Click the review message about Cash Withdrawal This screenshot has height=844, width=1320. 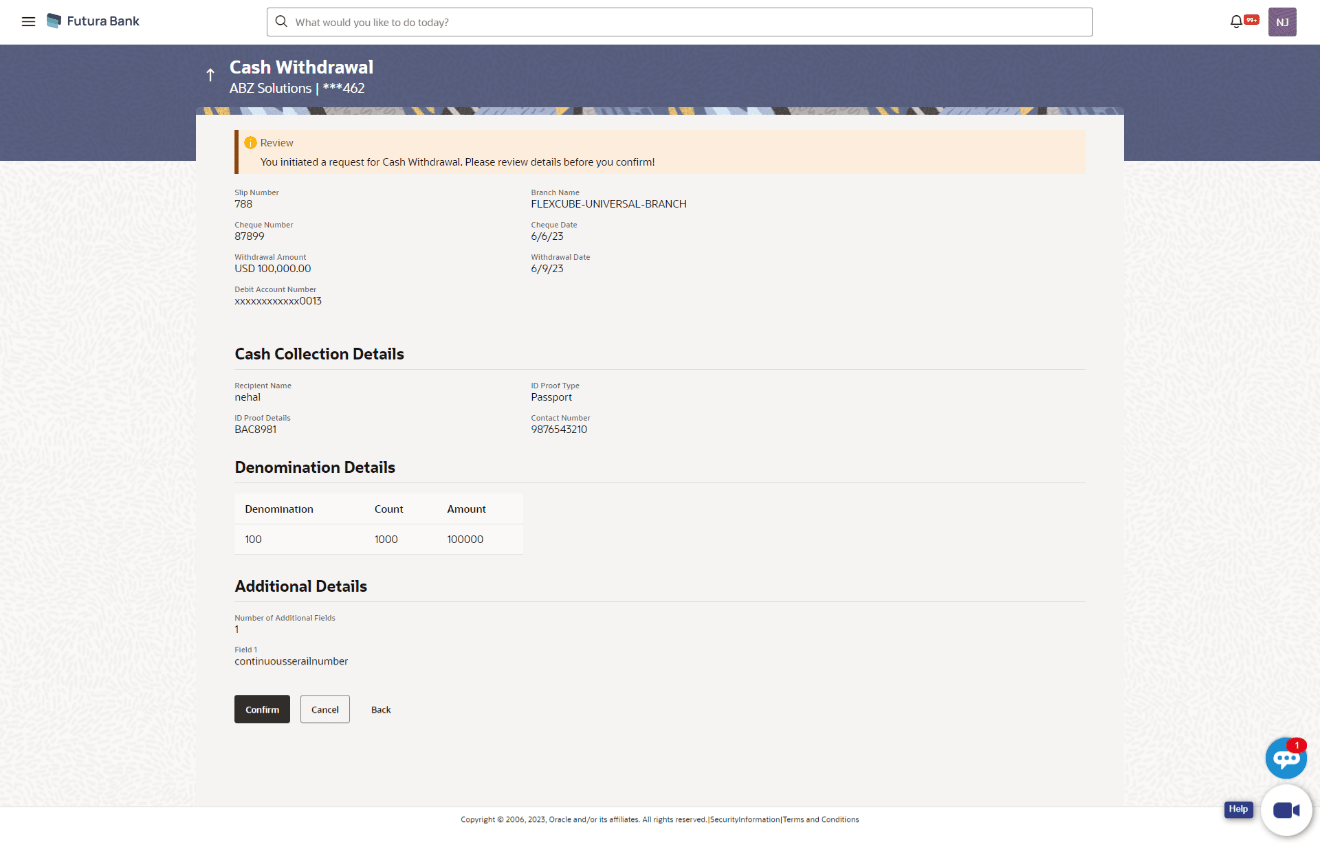(457, 161)
